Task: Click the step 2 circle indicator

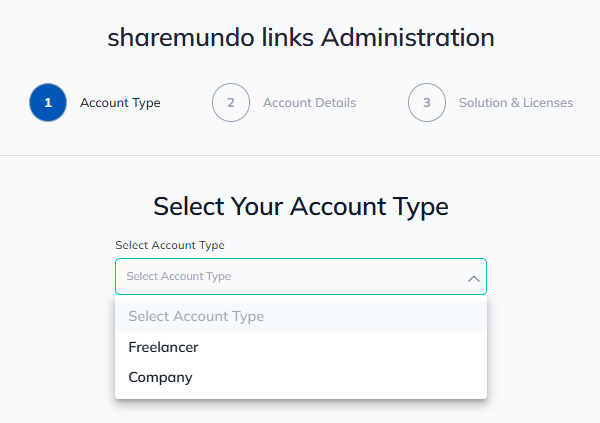Action: 230,103
